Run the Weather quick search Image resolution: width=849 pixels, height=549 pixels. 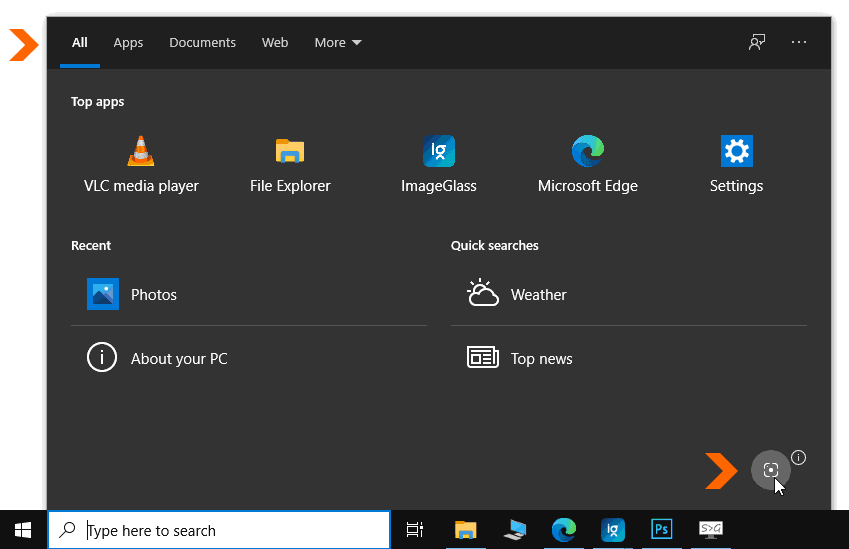629,294
